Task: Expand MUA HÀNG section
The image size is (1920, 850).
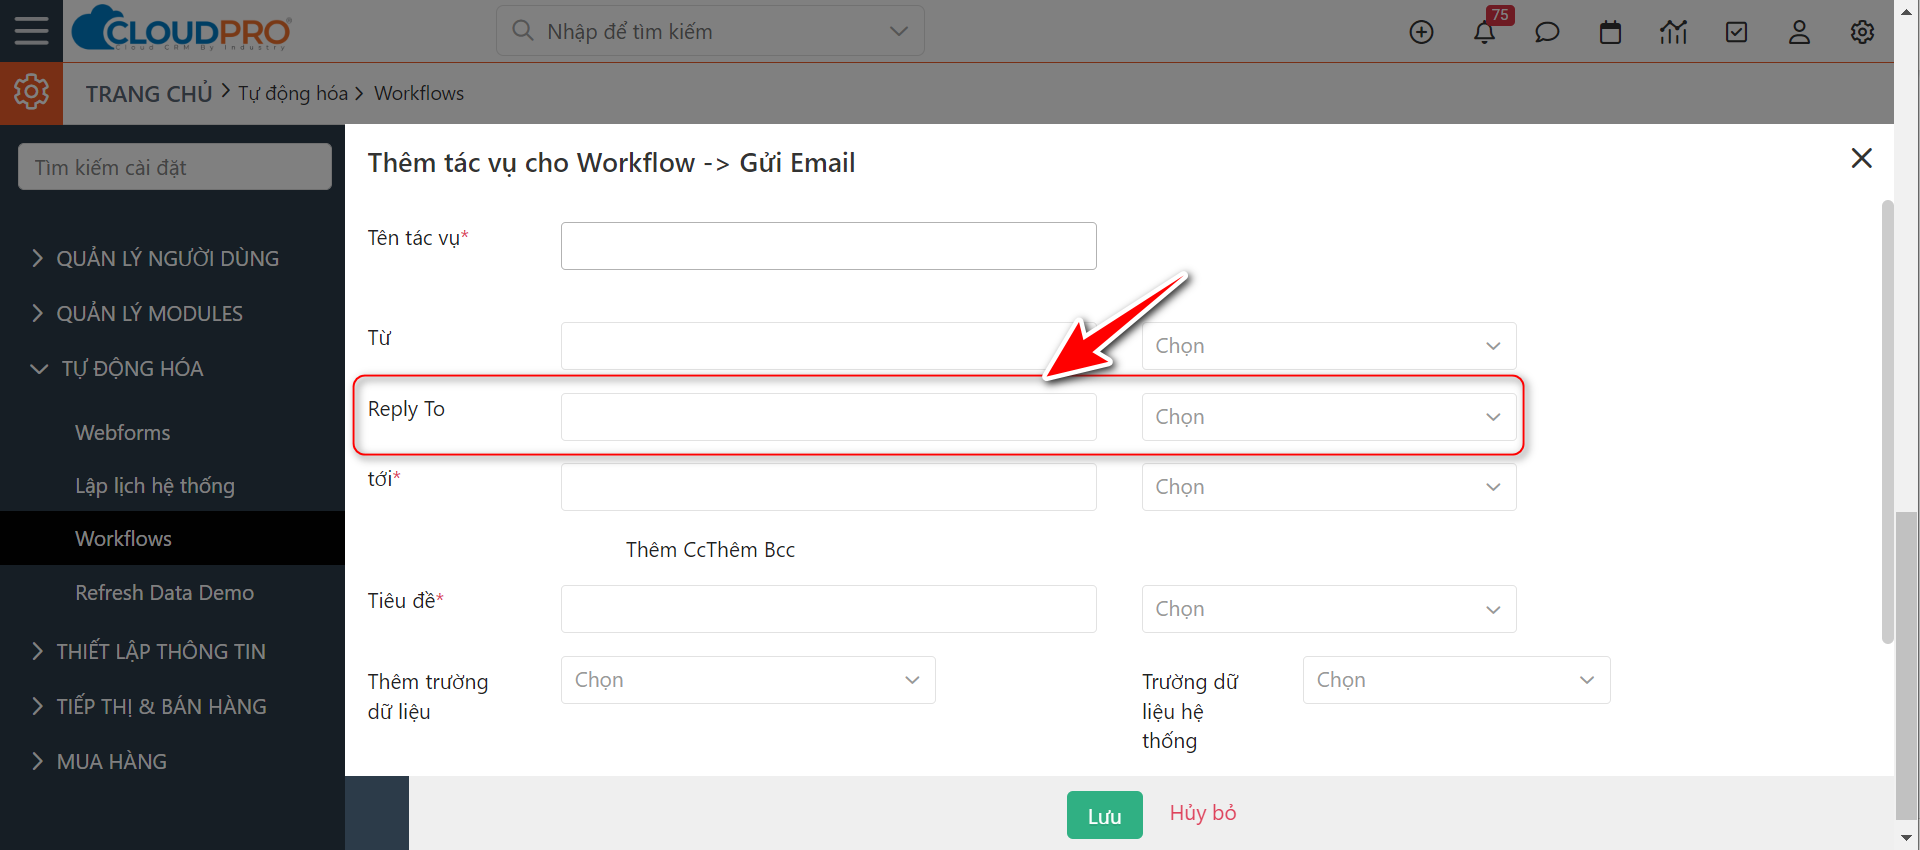Action: [x=100, y=761]
